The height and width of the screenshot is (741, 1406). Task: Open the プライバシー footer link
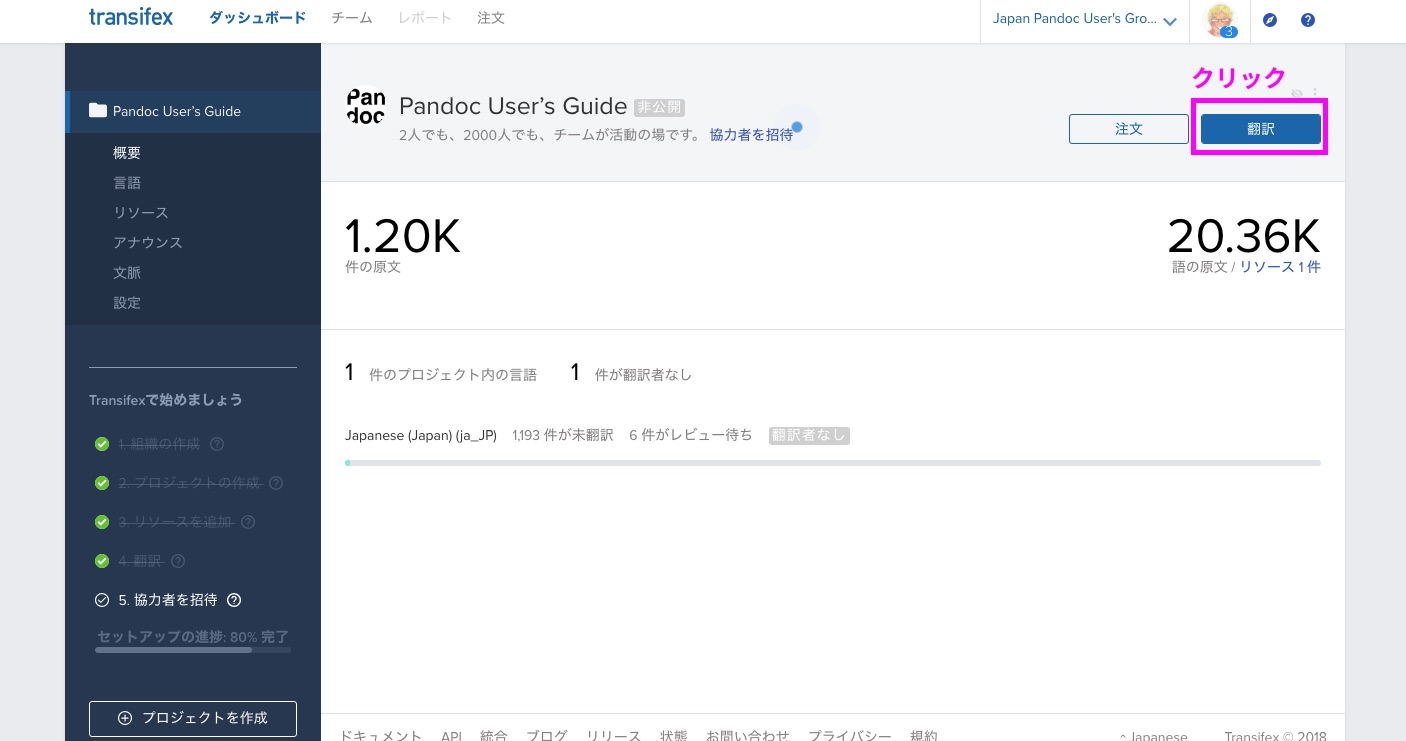point(850,736)
